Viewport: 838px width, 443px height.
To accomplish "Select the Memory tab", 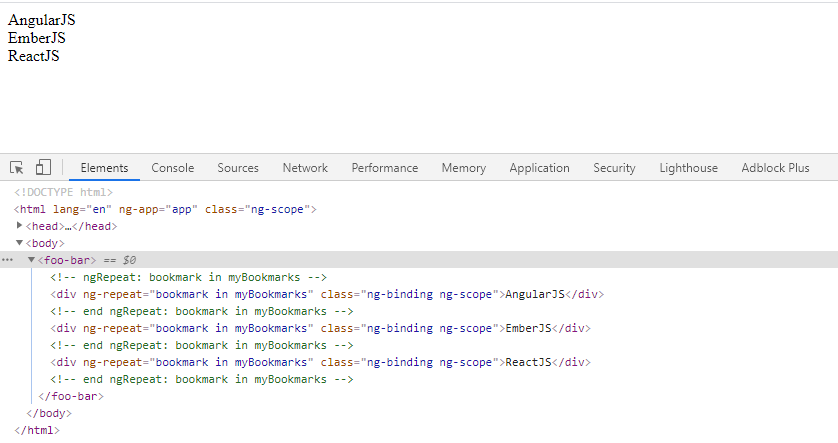I will [463, 168].
